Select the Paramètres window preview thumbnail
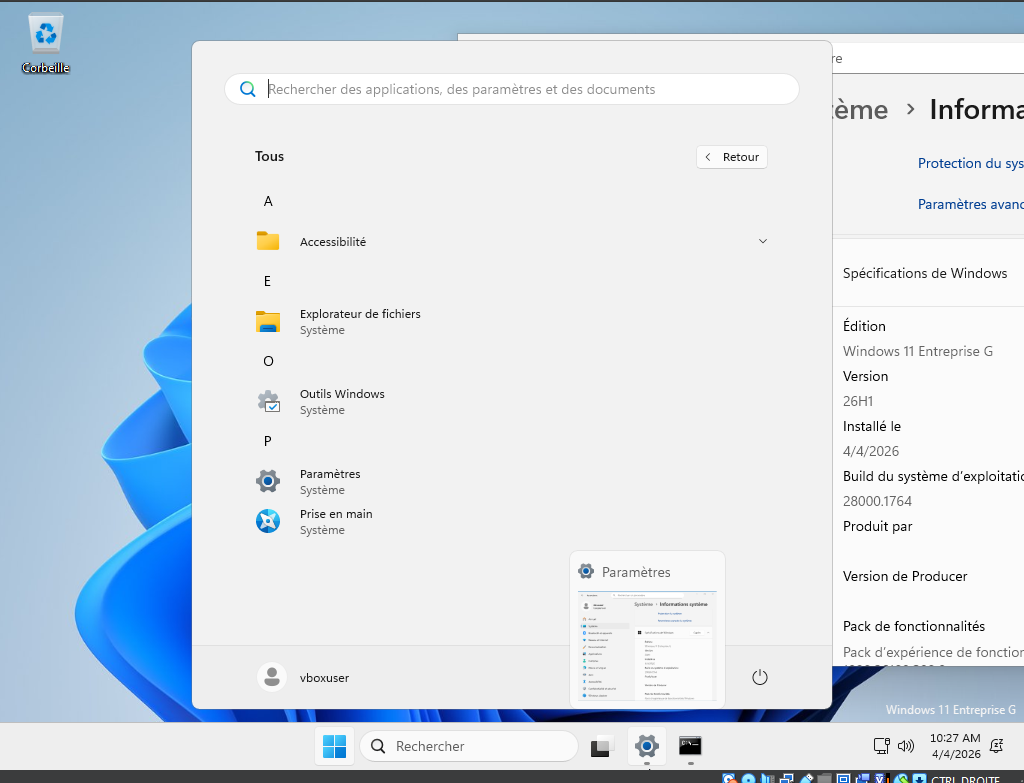Screen dimensions: 1024x783 point(647,645)
